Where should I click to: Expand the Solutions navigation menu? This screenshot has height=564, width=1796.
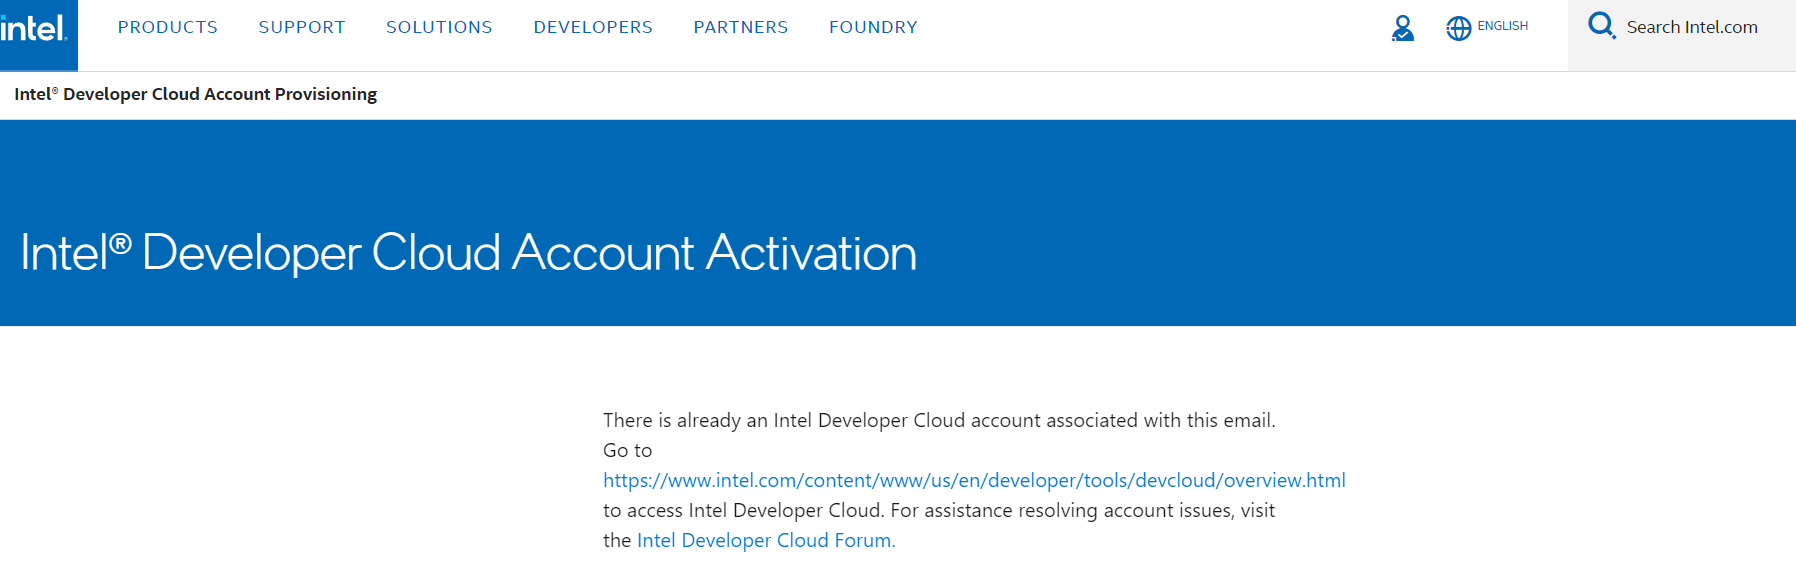pos(439,27)
